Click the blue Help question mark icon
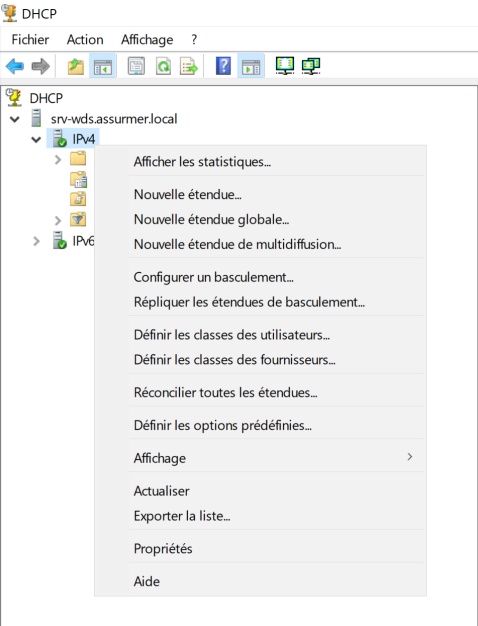Viewport: 478px width, 626px height. [x=224, y=66]
